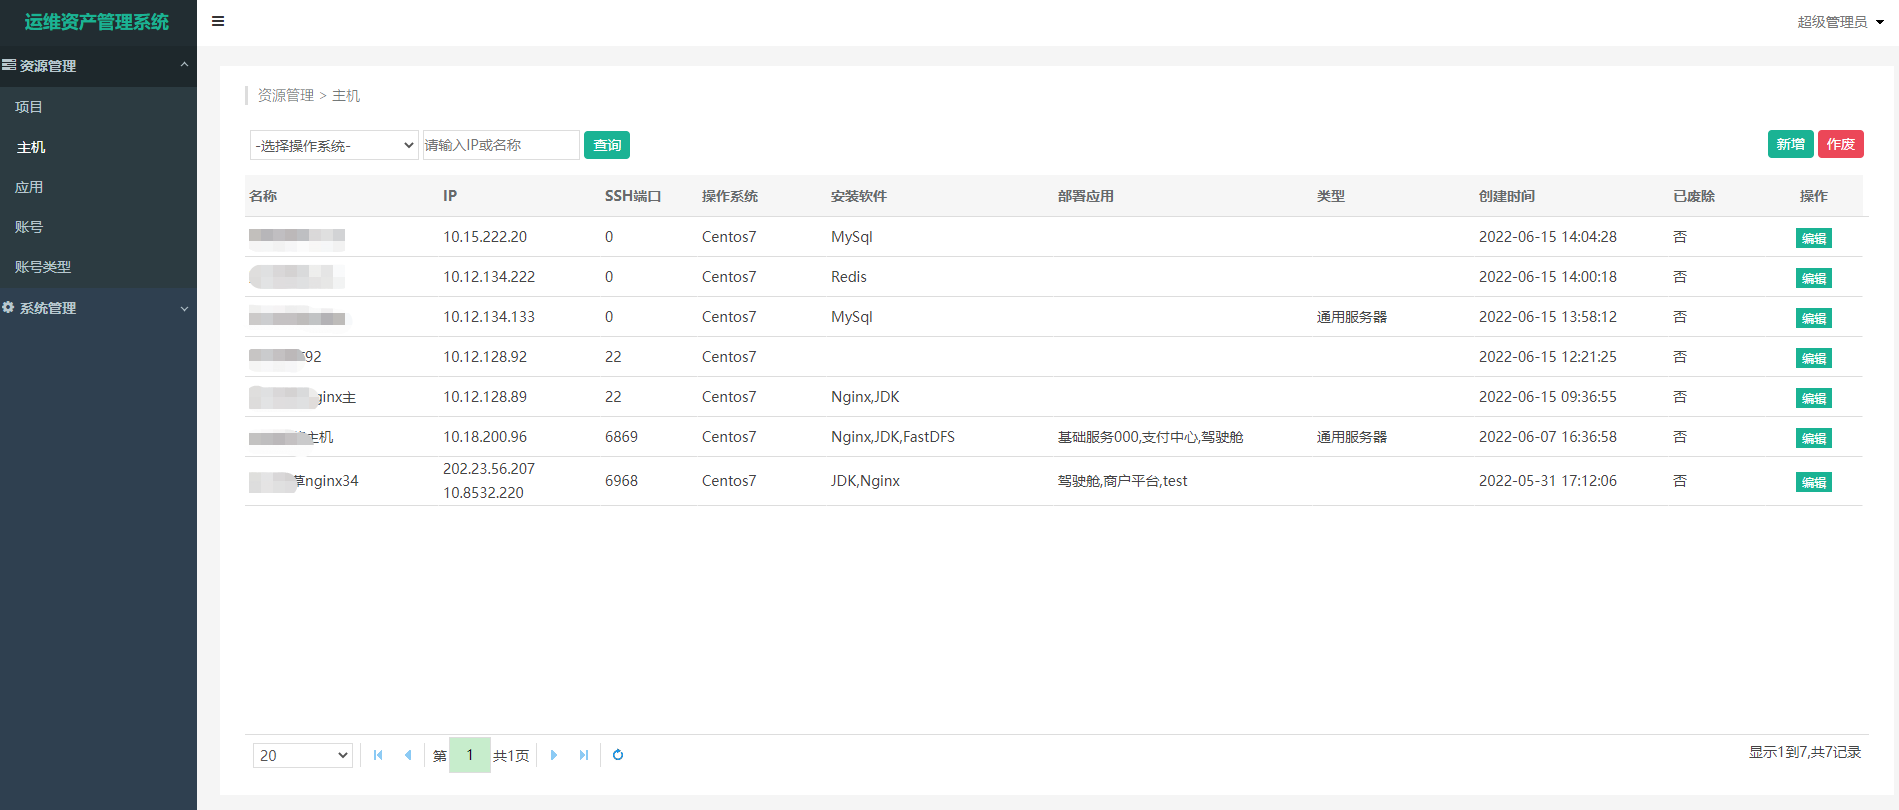Image resolution: width=1899 pixels, height=810 pixels.
Task: Click the 操作系统 column header
Action: click(x=730, y=196)
